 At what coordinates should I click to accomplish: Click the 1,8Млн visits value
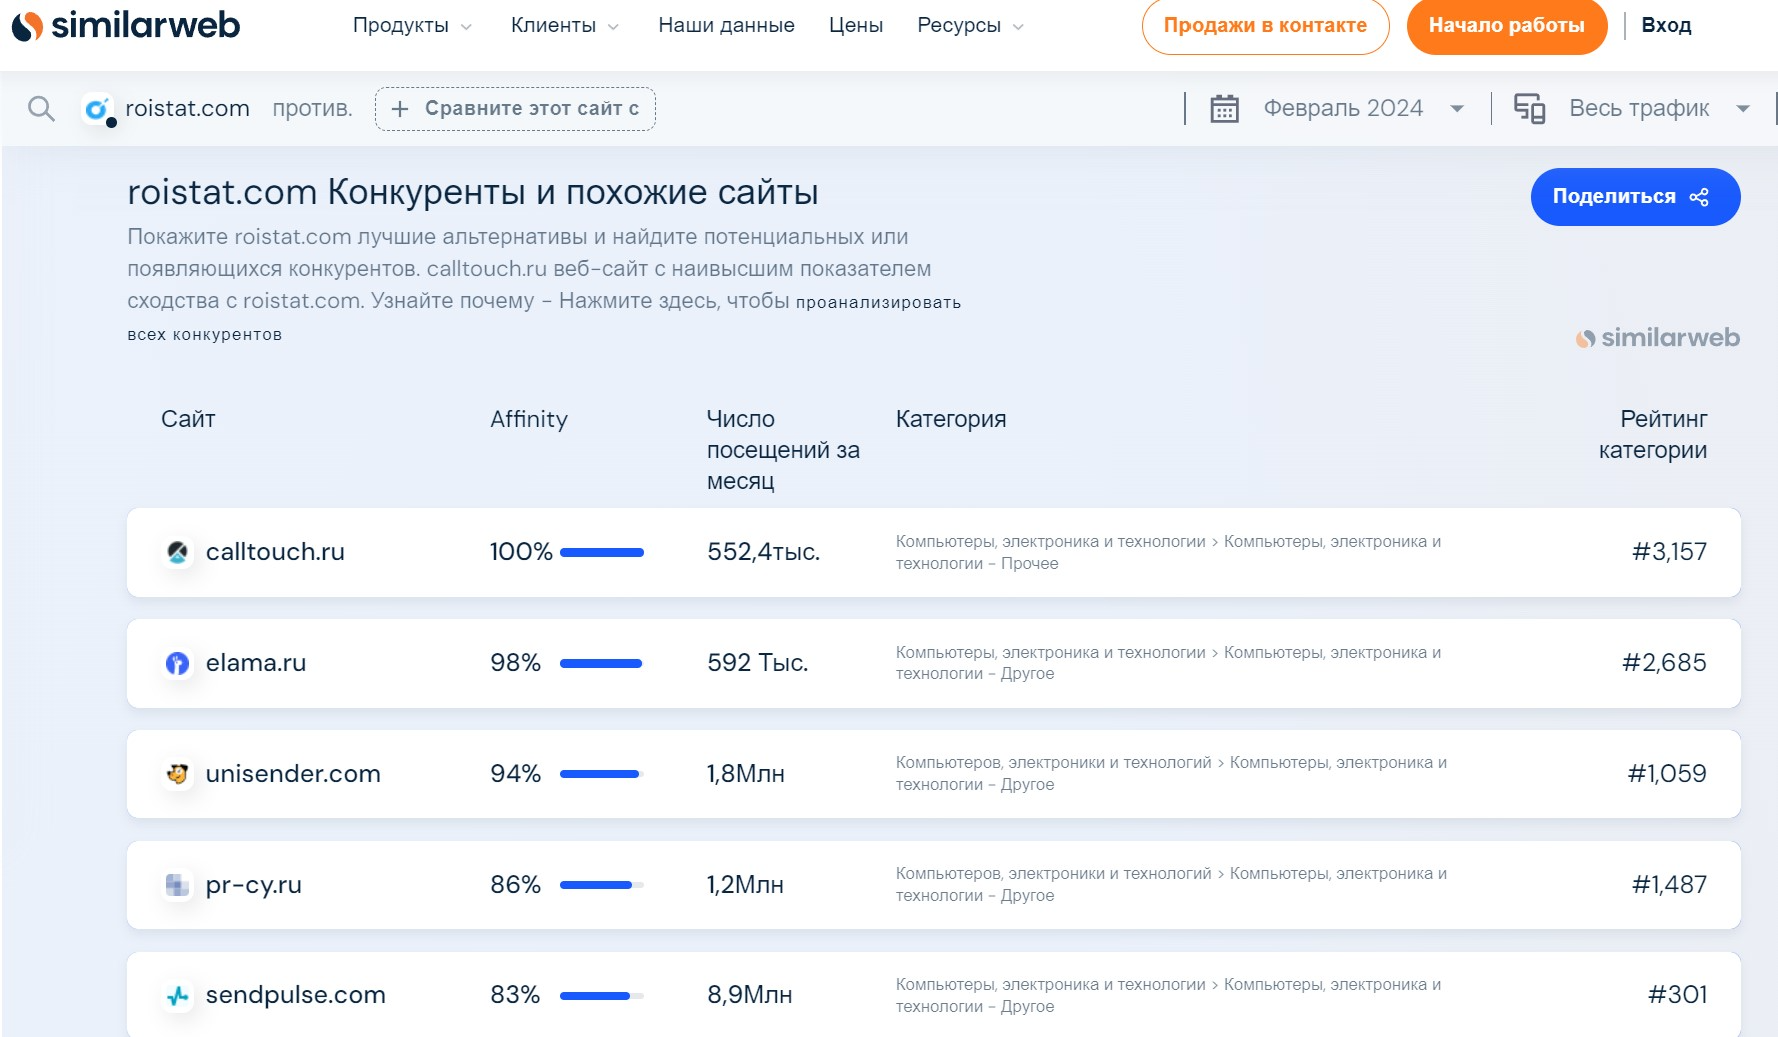point(745,774)
